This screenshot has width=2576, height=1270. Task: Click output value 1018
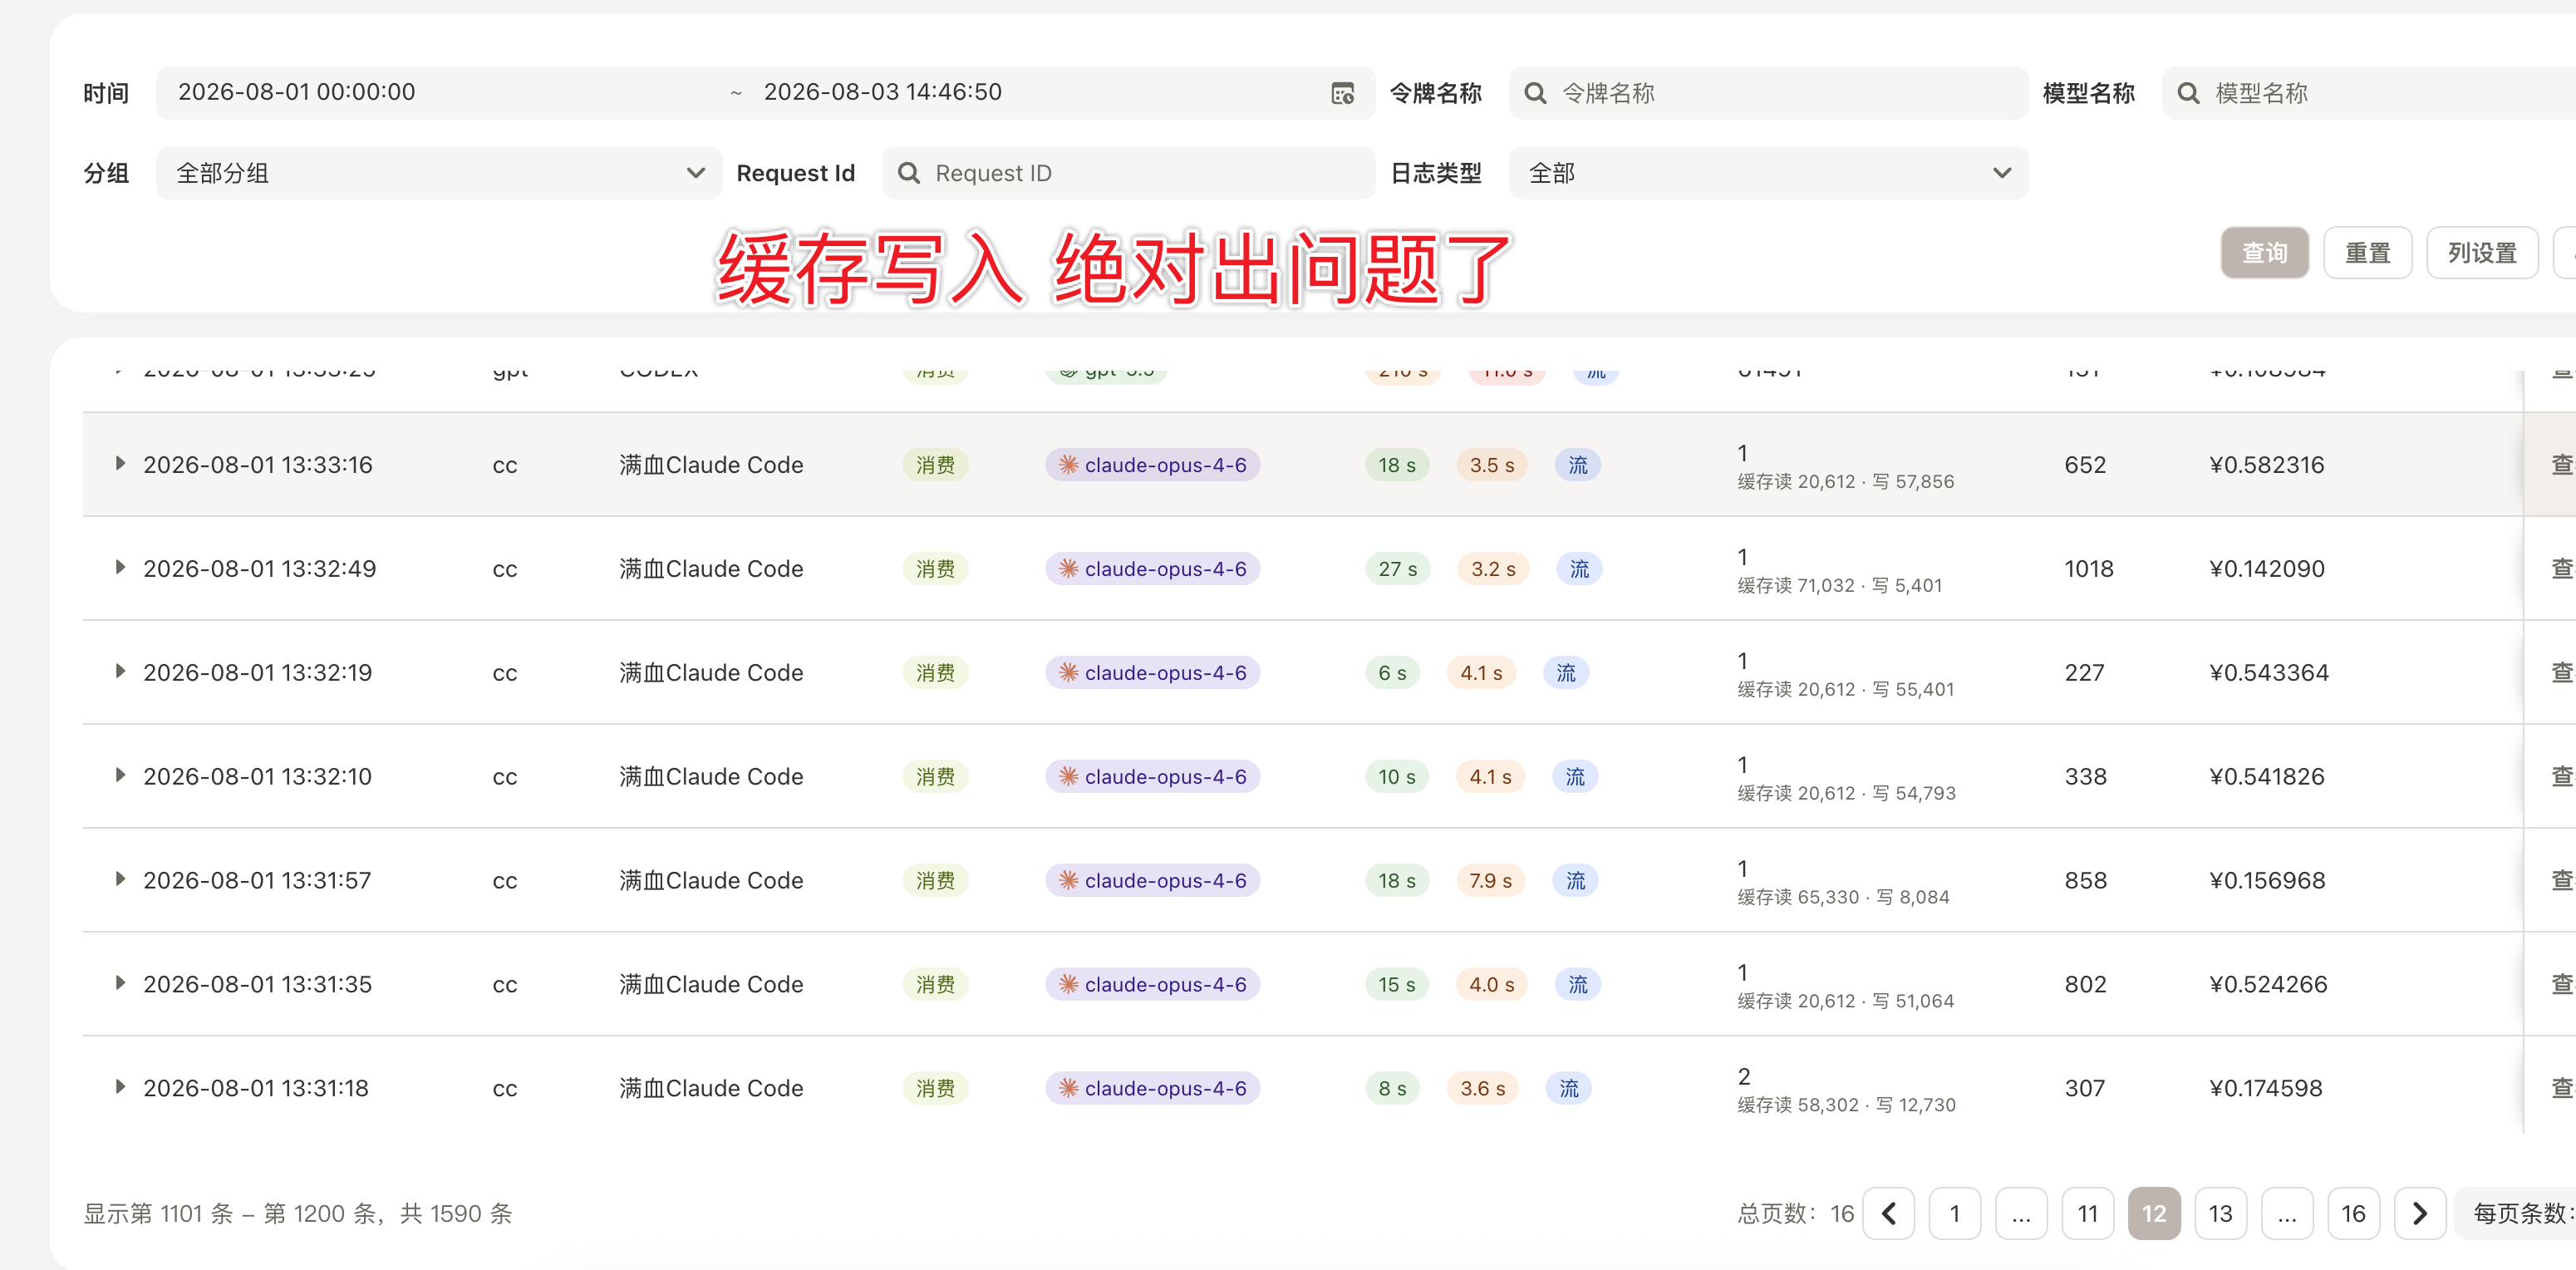(2088, 569)
